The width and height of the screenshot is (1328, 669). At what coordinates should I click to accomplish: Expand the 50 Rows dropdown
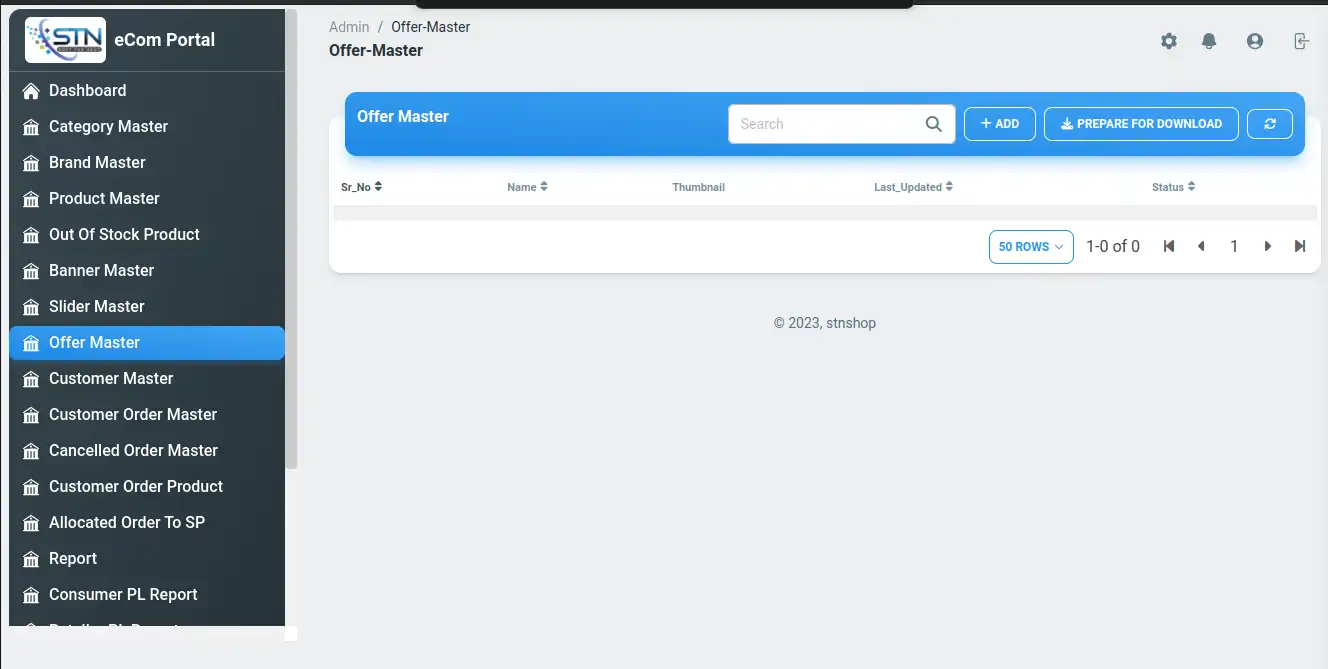pos(1030,247)
